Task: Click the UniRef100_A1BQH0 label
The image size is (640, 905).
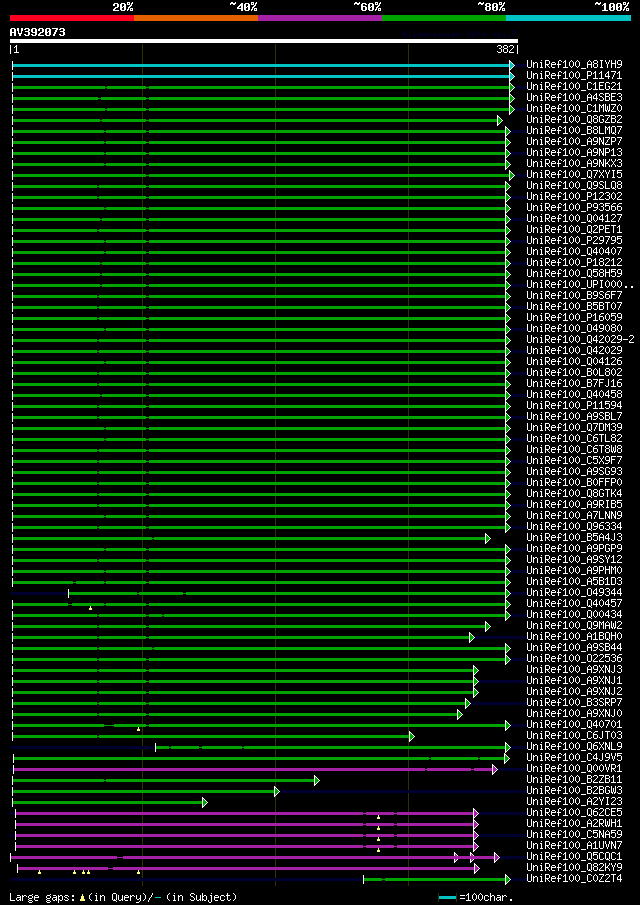Action: tap(574, 637)
